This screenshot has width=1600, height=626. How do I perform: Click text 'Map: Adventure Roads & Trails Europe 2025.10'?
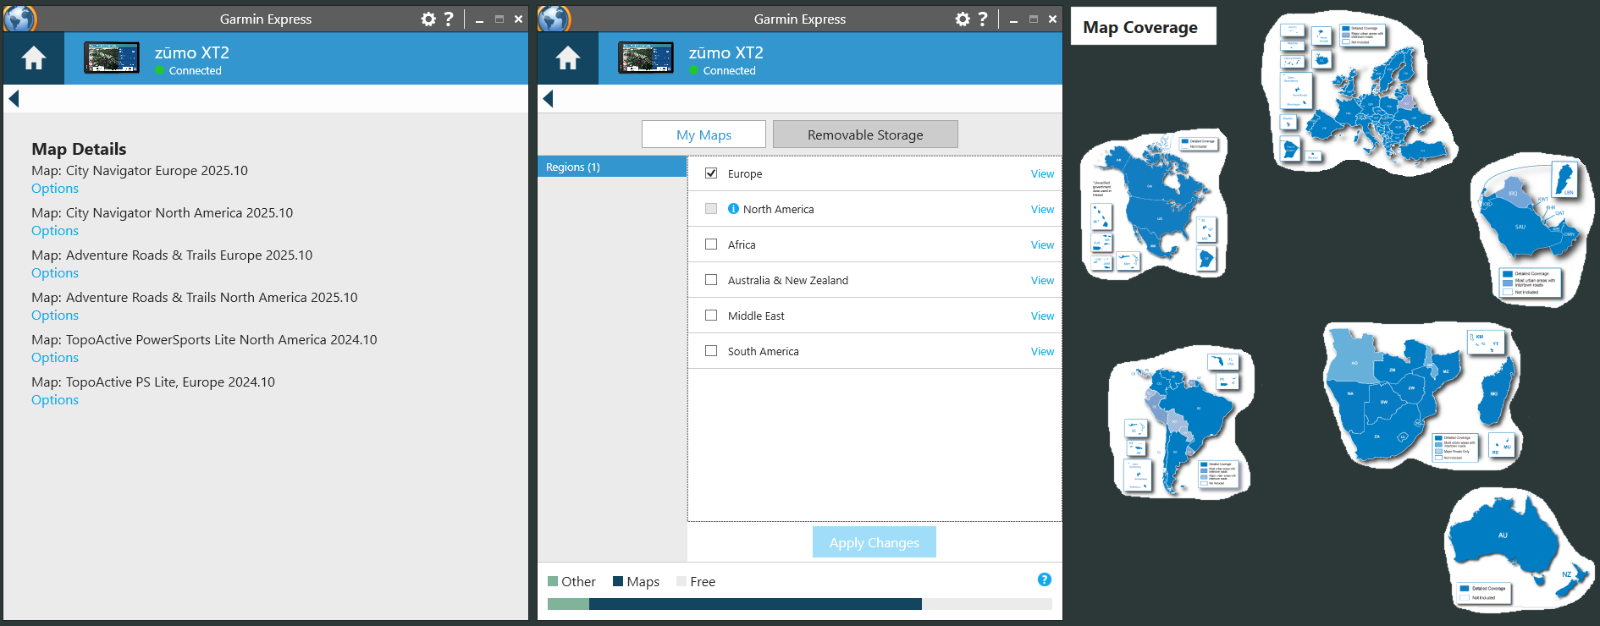click(x=172, y=255)
